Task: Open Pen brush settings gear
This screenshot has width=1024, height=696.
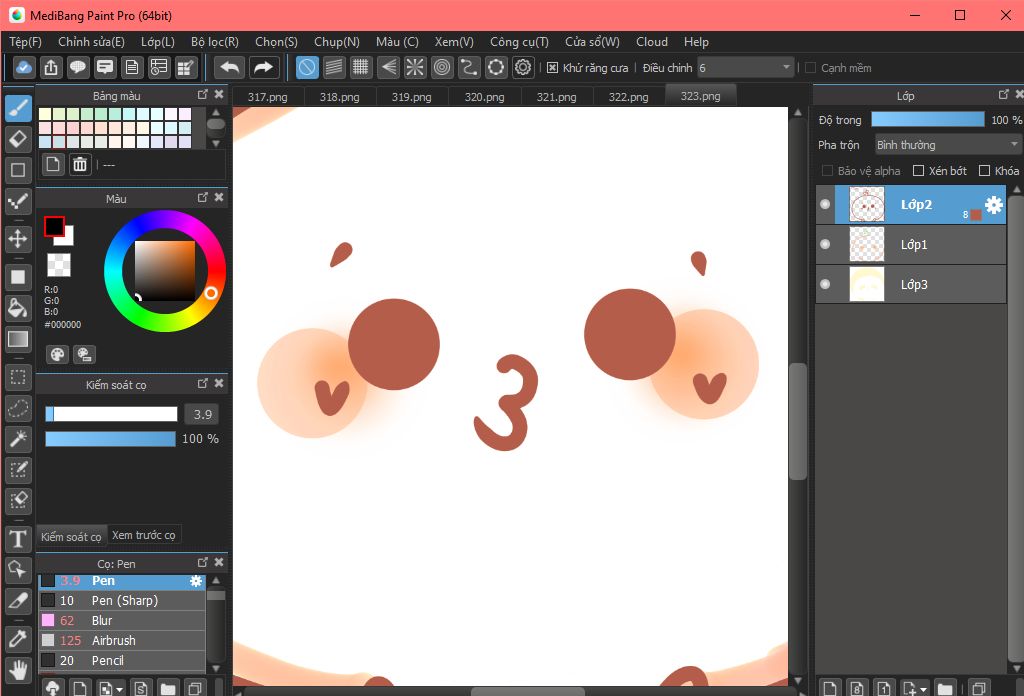Action: 196,580
